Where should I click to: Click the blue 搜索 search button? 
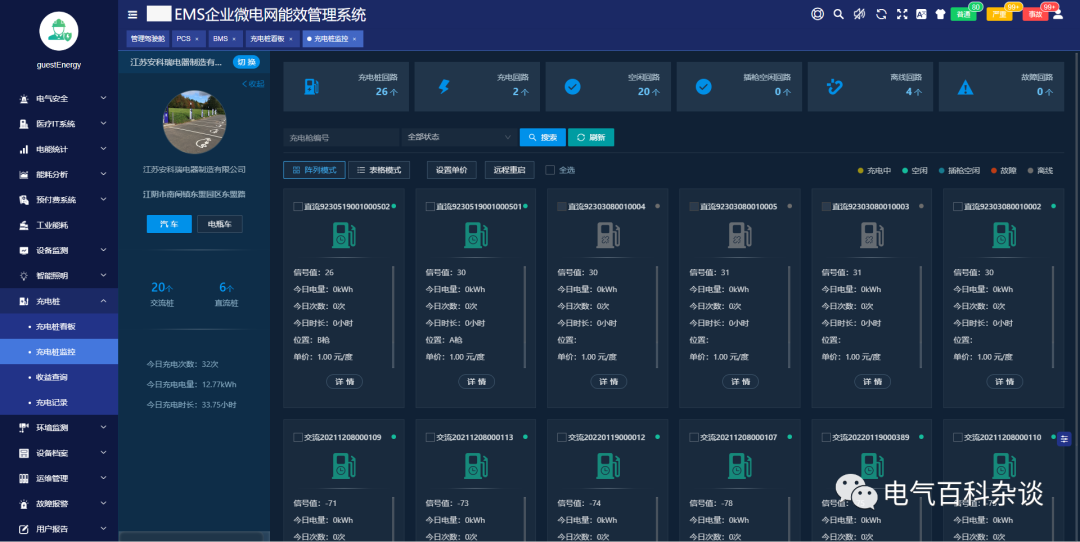coord(542,137)
